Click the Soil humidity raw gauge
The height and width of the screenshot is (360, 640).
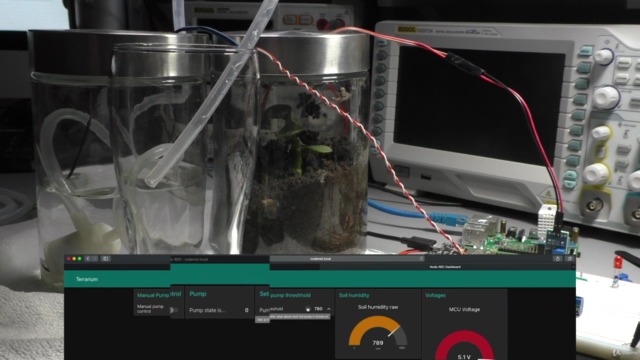[x=378, y=332]
